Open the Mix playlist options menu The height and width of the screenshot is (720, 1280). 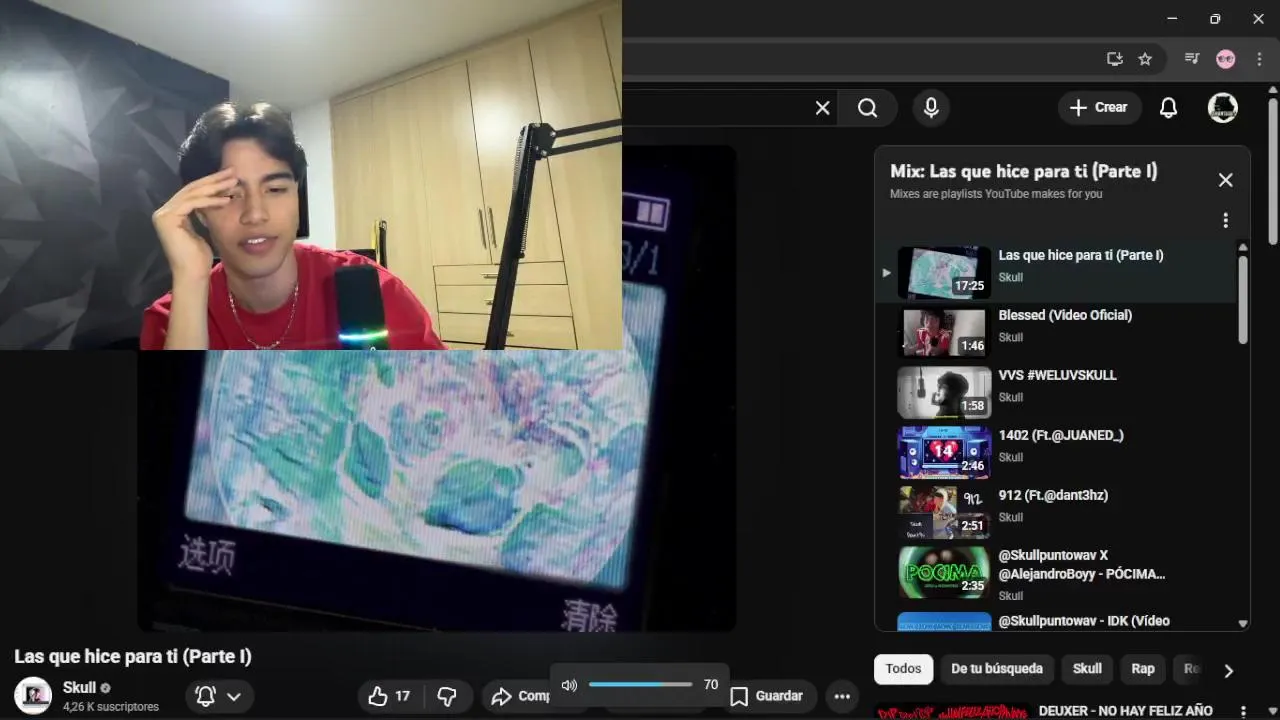pos(1225,220)
